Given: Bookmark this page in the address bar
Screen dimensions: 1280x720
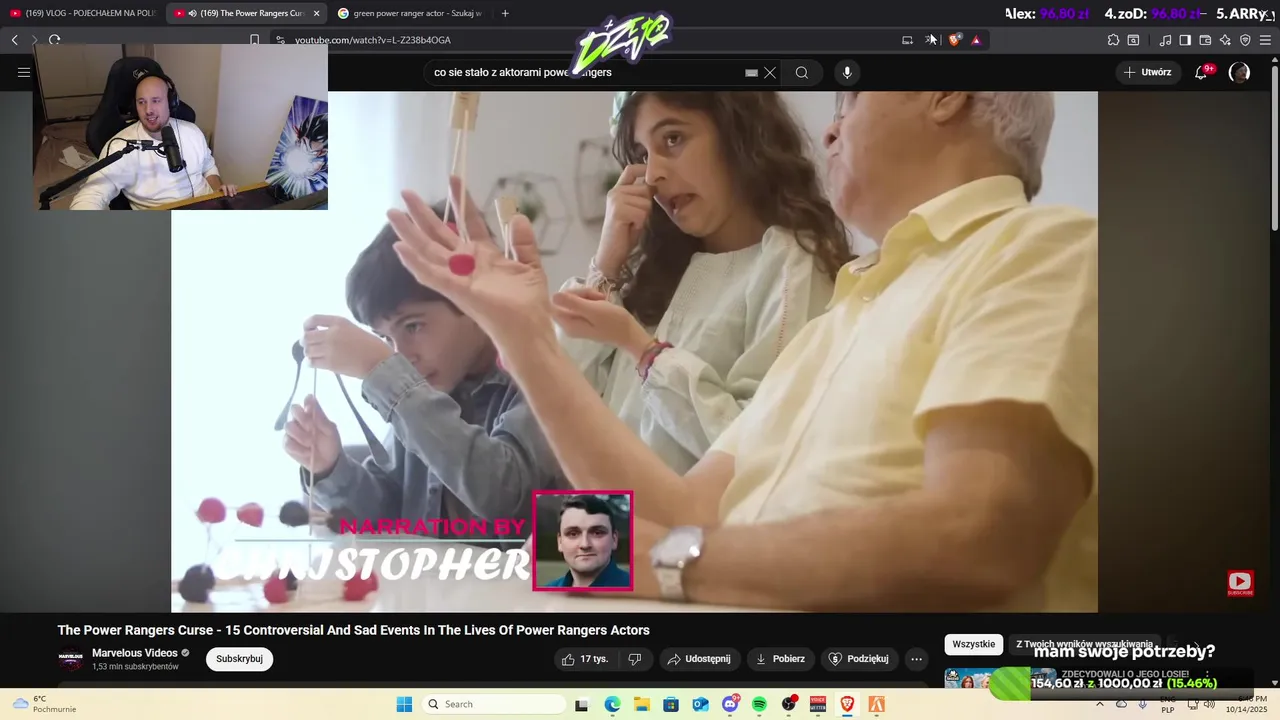Looking at the screenshot, I should (254, 40).
